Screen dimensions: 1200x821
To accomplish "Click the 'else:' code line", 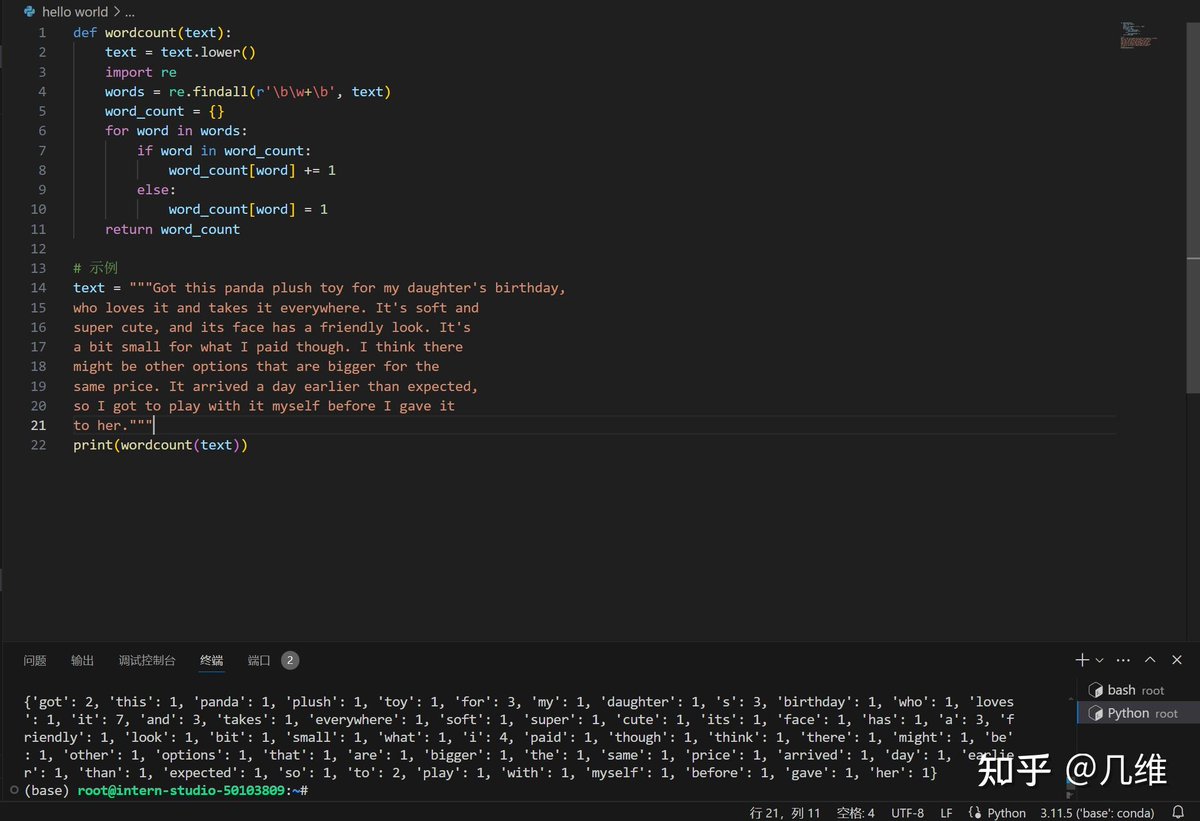I will tap(157, 190).
